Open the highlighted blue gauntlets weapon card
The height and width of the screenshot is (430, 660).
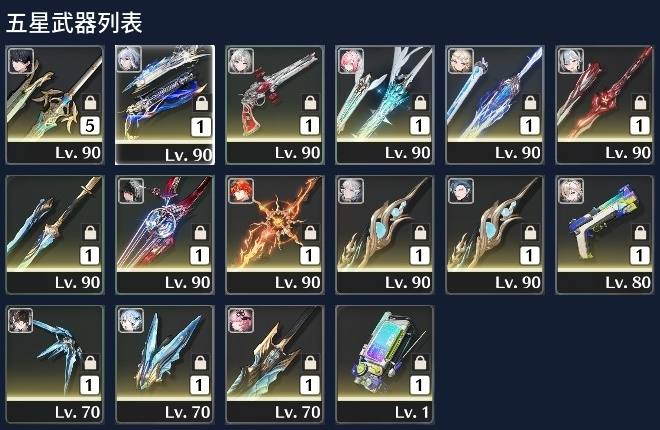pos(165,105)
